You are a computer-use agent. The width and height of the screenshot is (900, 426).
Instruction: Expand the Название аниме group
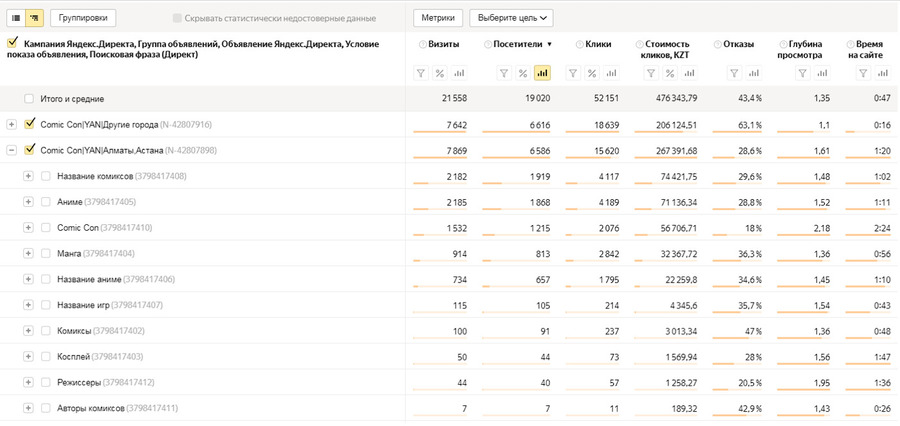click(x=28, y=279)
